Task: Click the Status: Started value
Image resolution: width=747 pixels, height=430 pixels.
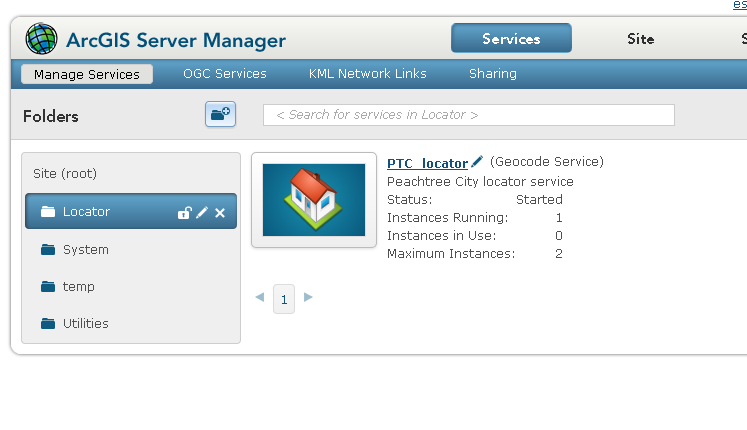Action: 539,200
